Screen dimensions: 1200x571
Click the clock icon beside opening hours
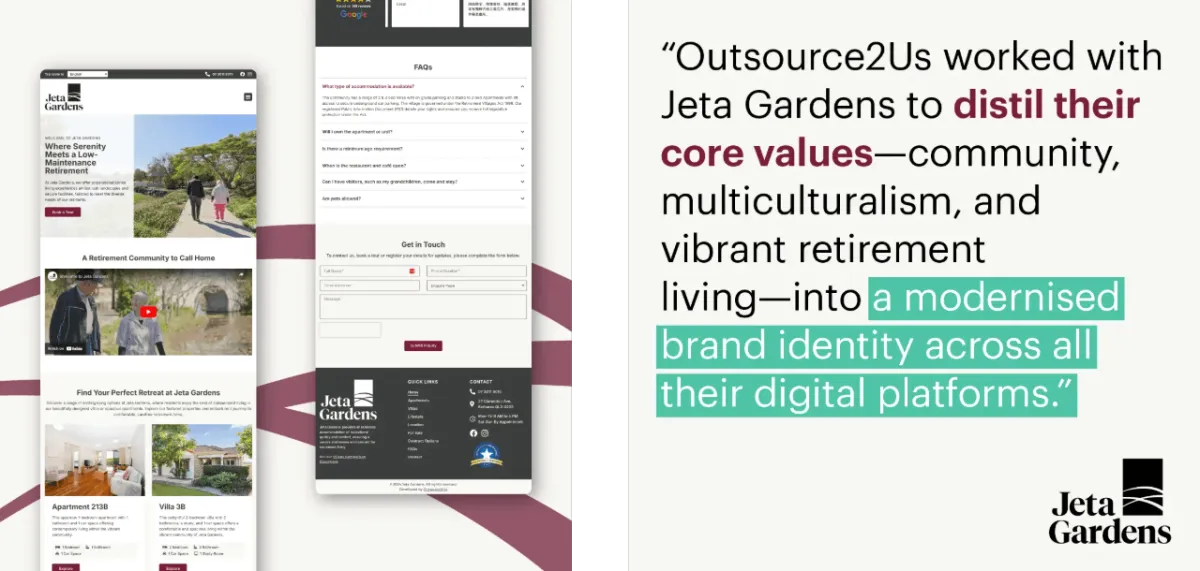472,419
